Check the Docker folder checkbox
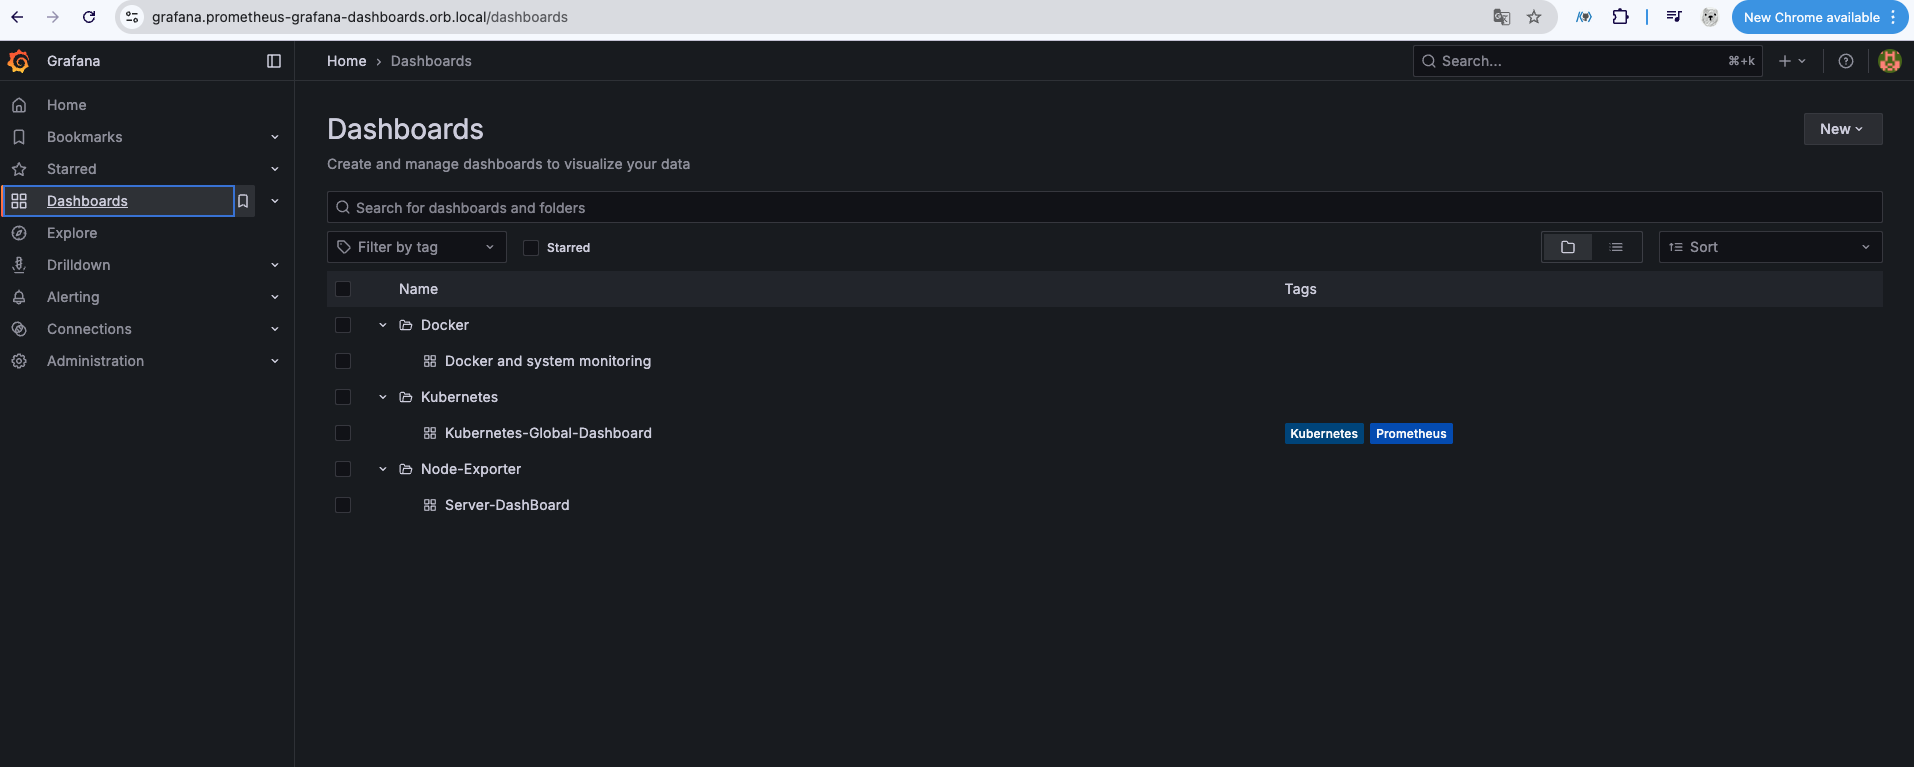 343,325
